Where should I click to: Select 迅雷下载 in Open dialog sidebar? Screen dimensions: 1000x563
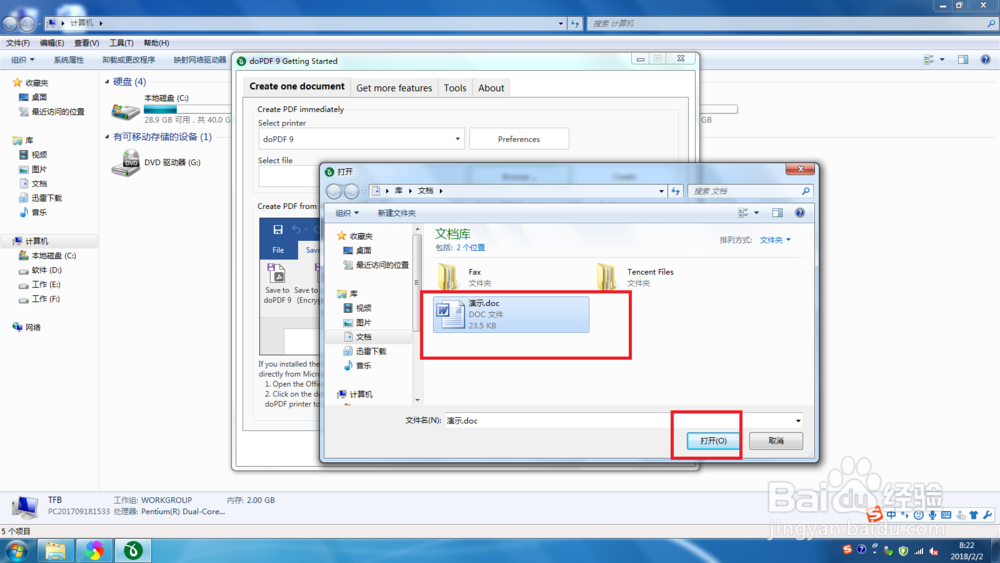(371, 351)
